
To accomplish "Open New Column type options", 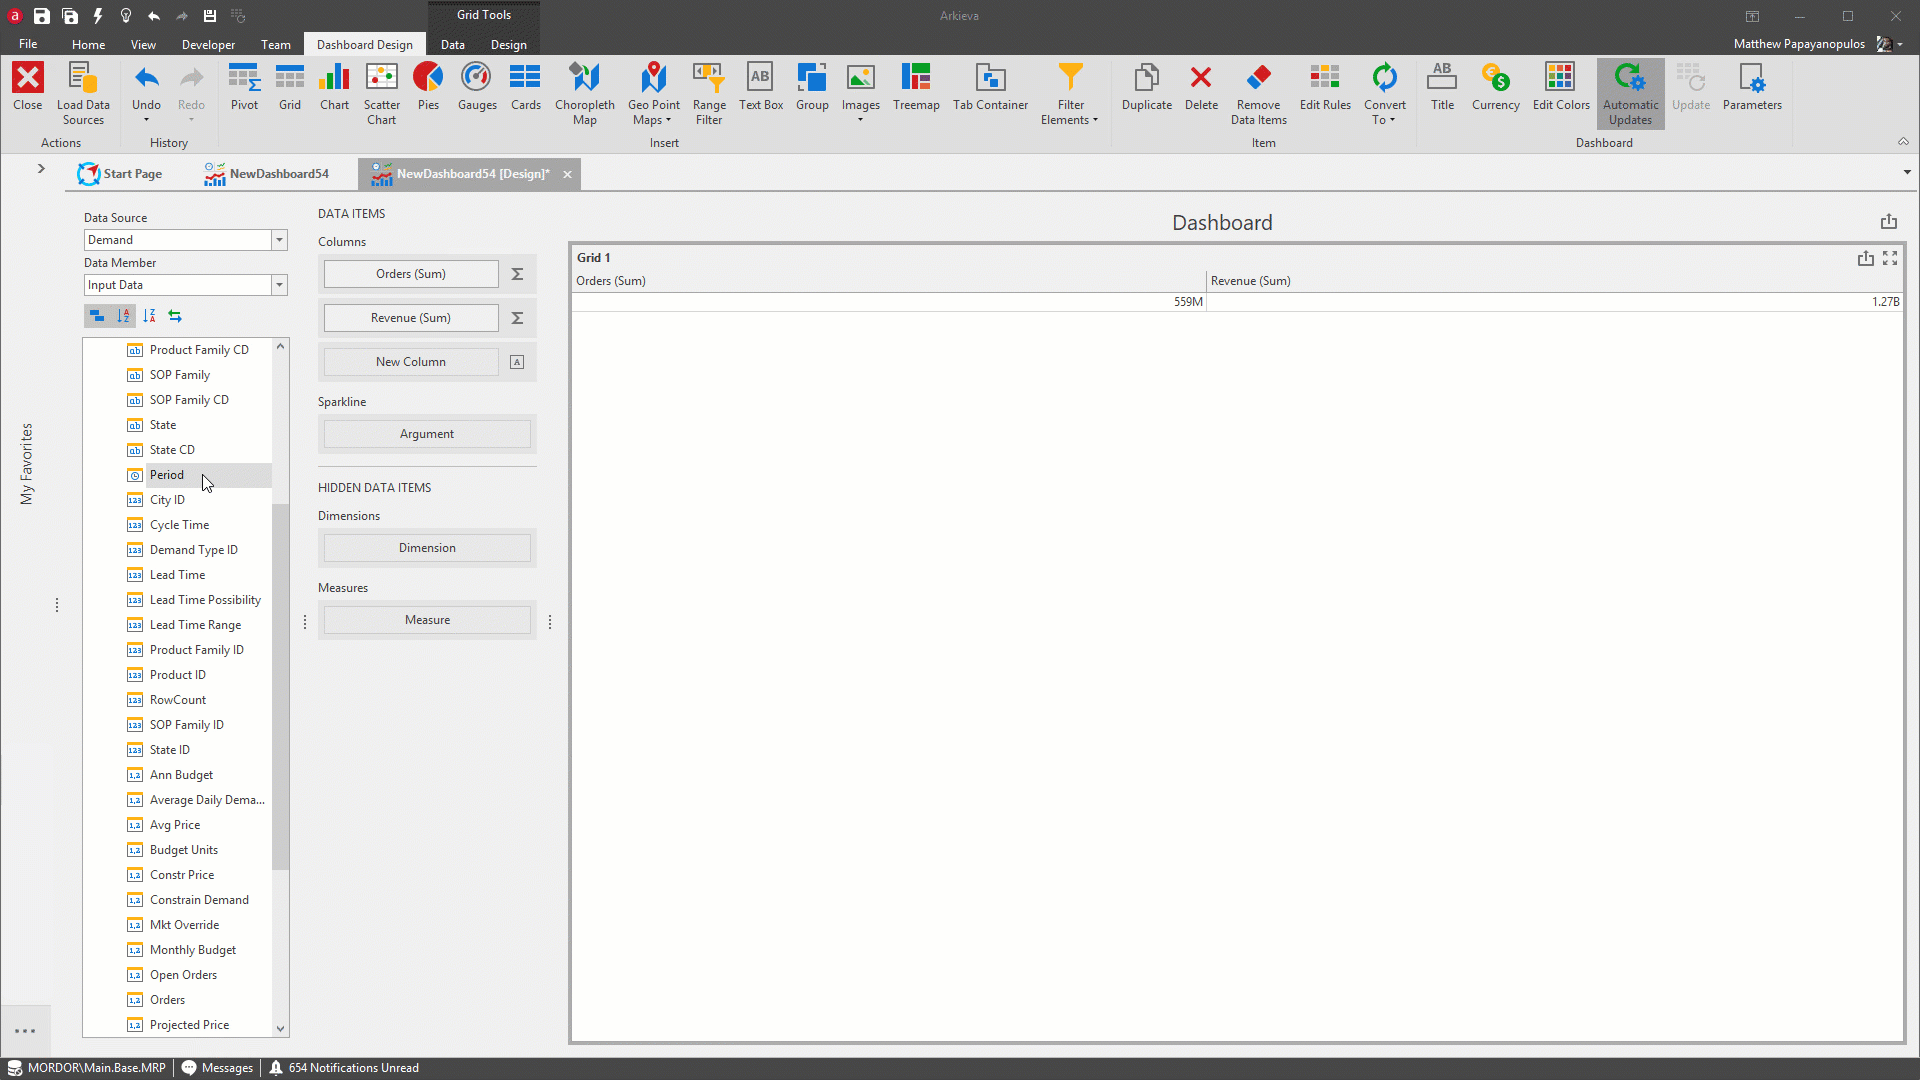I will [x=517, y=362].
